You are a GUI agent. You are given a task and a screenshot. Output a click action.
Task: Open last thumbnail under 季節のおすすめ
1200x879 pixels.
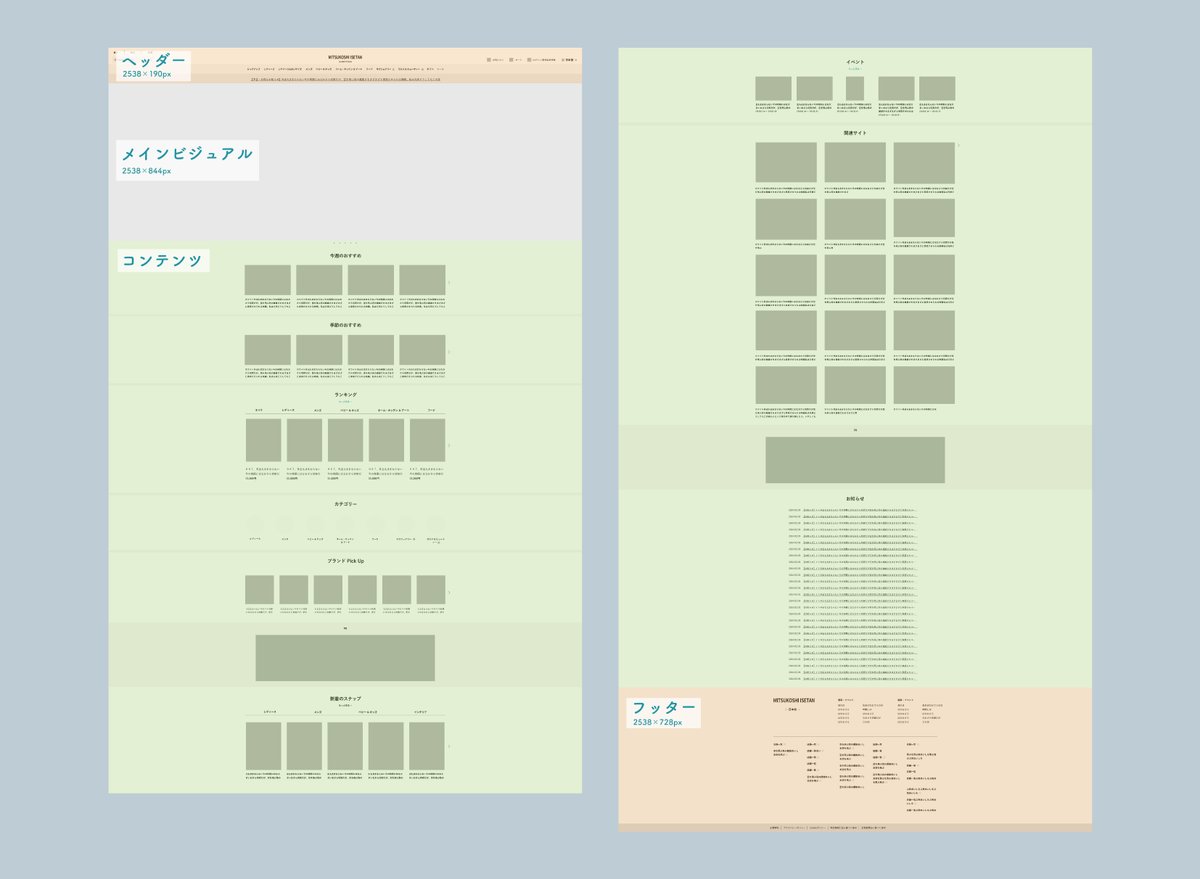coord(422,349)
